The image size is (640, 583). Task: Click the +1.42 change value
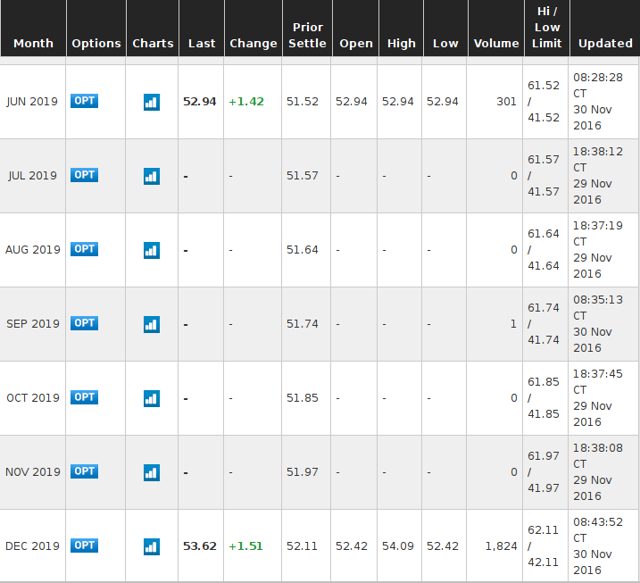click(x=246, y=101)
